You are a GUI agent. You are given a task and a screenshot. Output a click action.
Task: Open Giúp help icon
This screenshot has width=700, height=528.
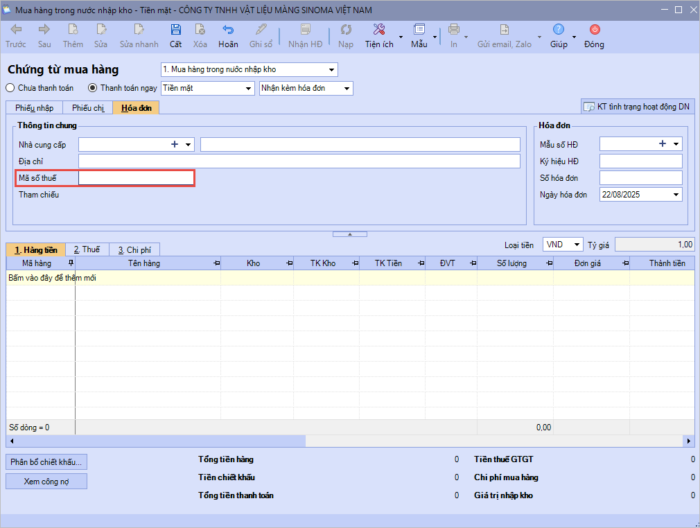(x=558, y=31)
